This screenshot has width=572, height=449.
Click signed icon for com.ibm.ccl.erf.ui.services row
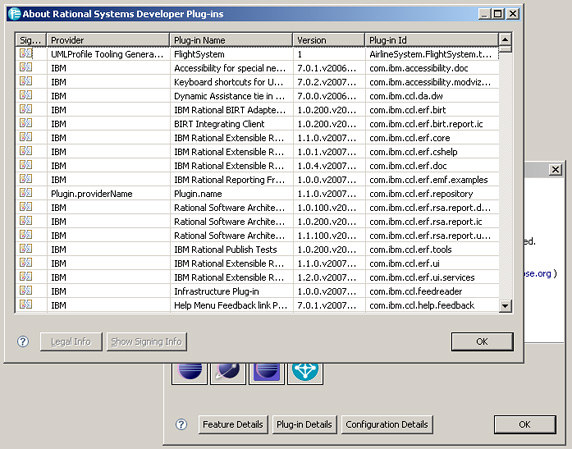(x=26, y=276)
